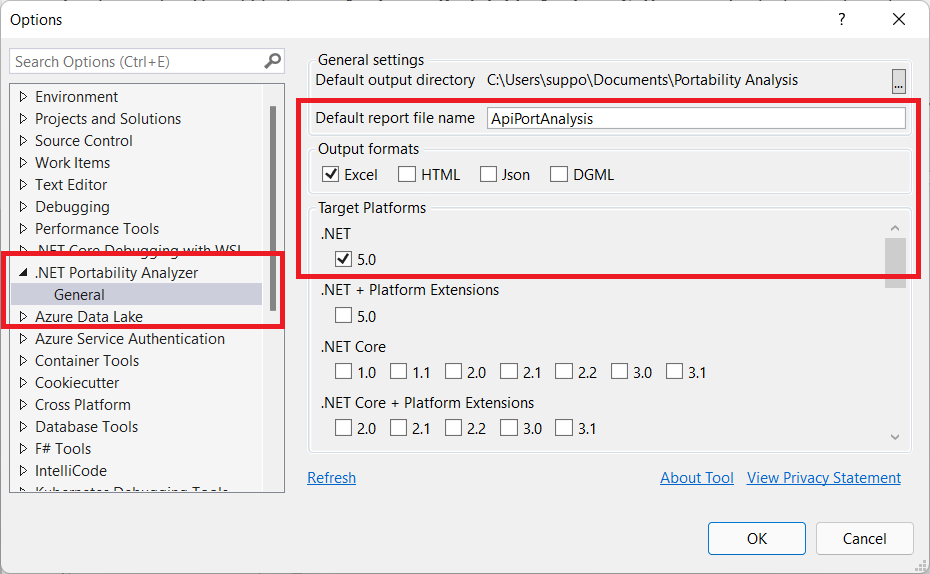Check .NET + Platform Extensions 5.0
This screenshot has height=574, width=930.
point(343,315)
